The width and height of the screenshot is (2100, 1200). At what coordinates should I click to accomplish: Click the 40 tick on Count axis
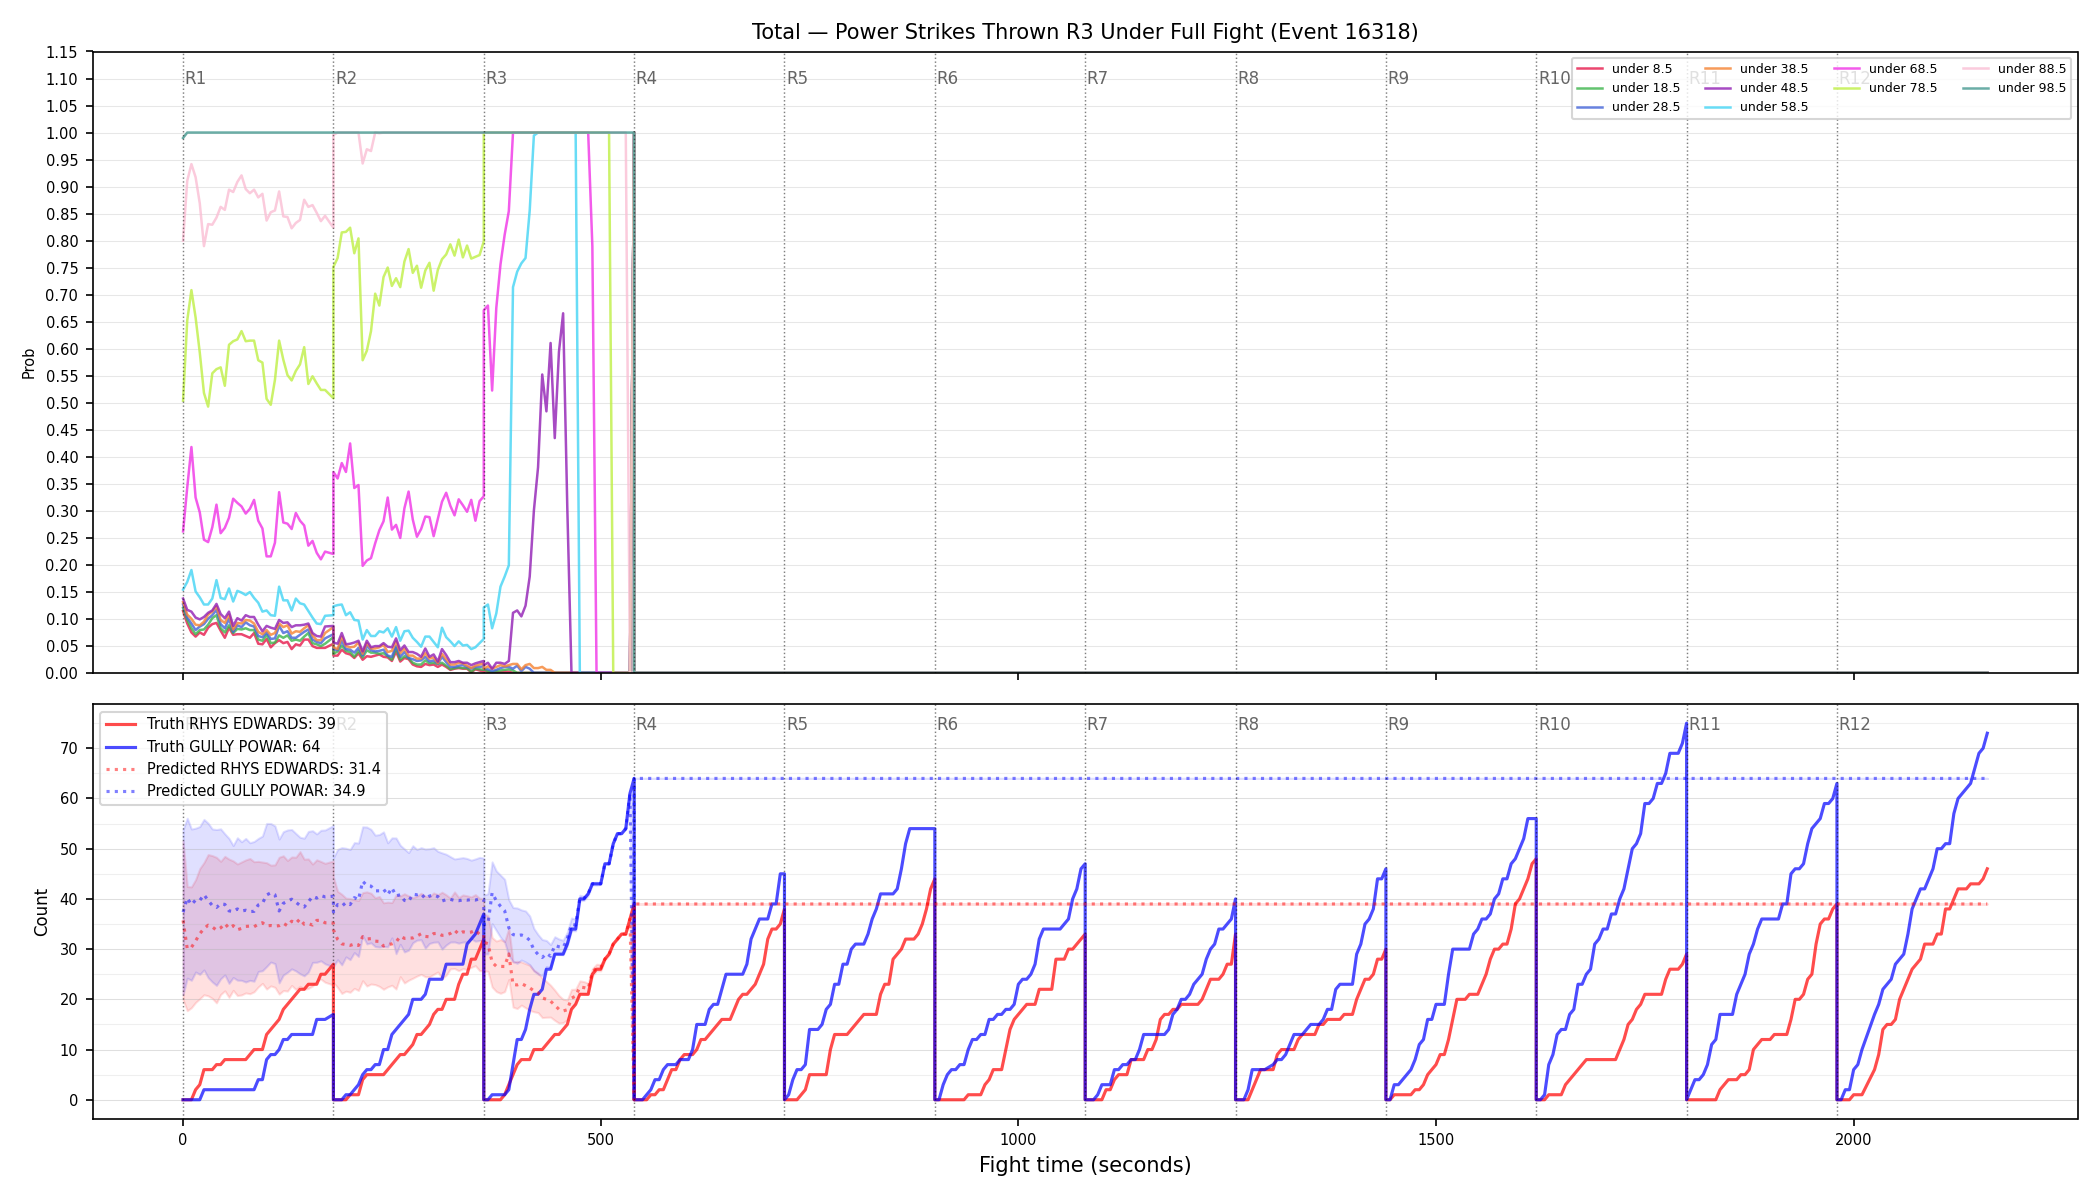69,899
